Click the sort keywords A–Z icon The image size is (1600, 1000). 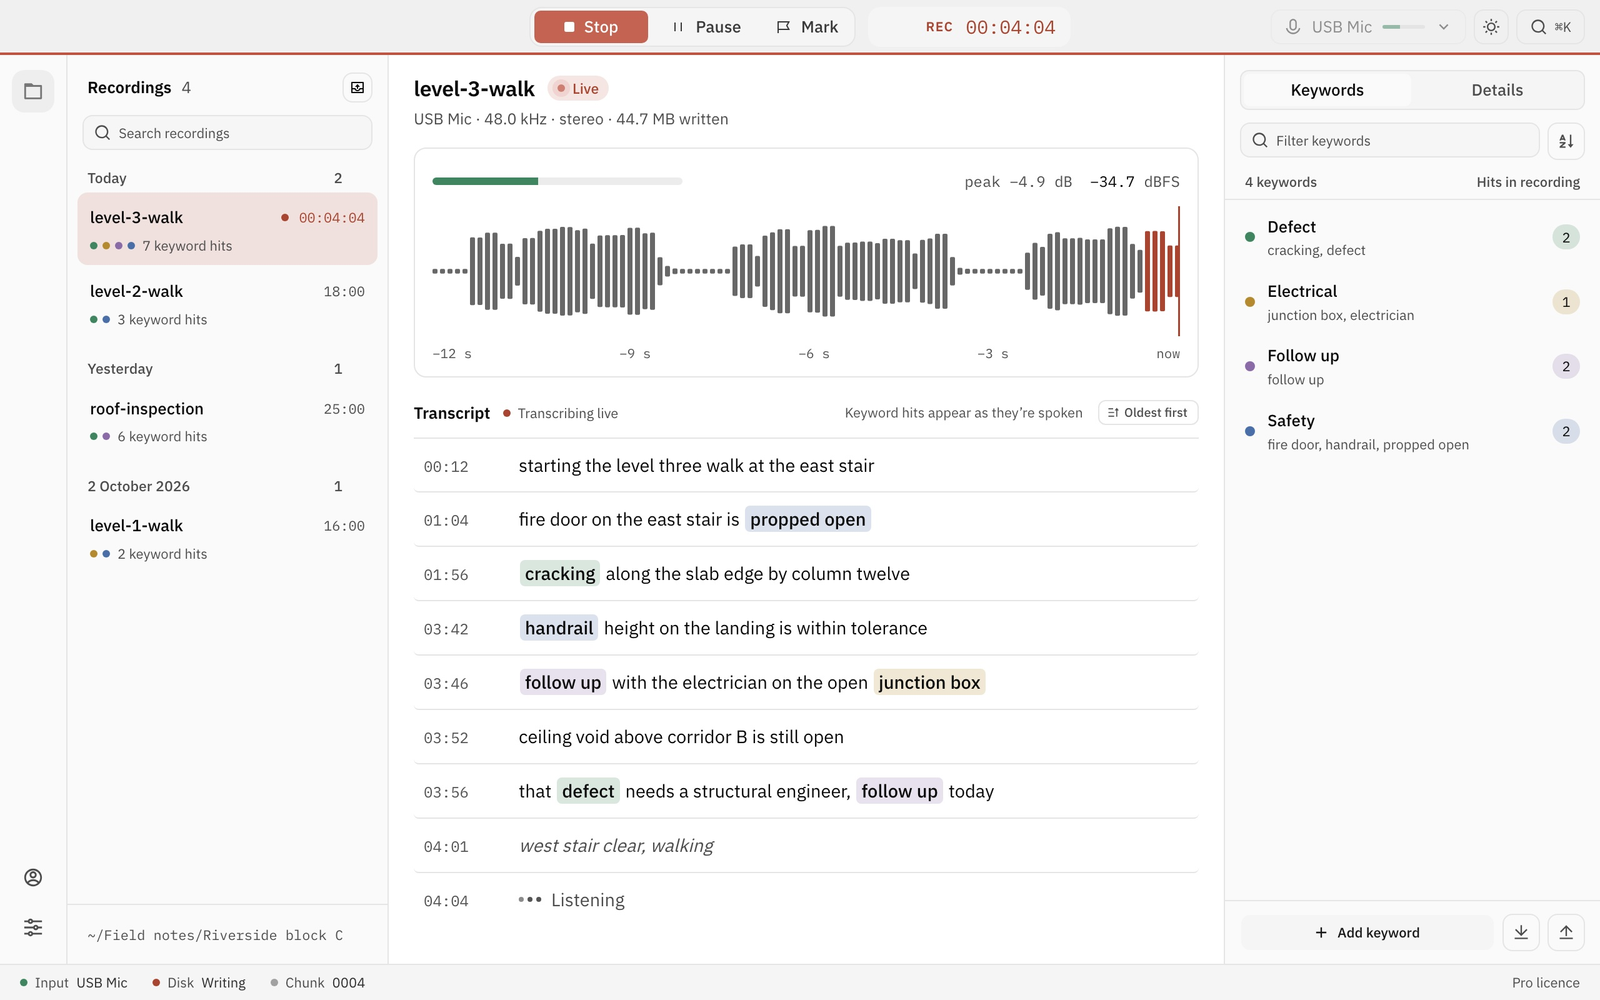point(1566,141)
